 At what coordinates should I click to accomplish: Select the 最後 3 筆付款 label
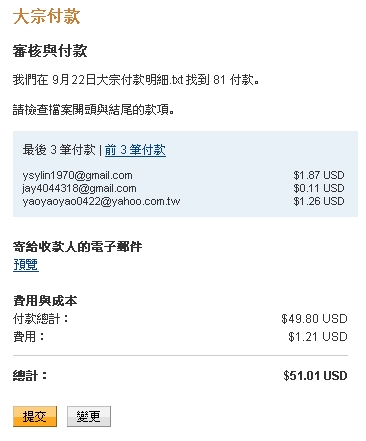[x=59, y=150]
